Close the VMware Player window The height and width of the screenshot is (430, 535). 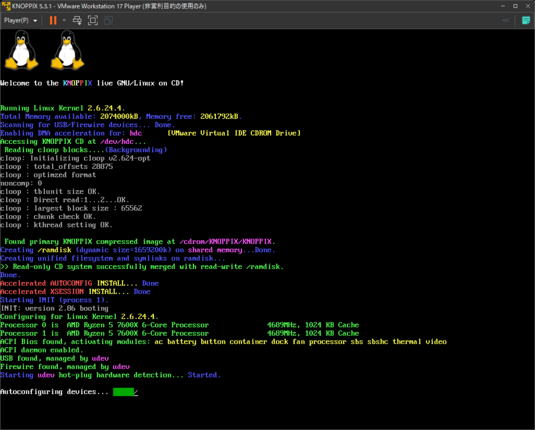pyautogui.click(x=528, y=6)
